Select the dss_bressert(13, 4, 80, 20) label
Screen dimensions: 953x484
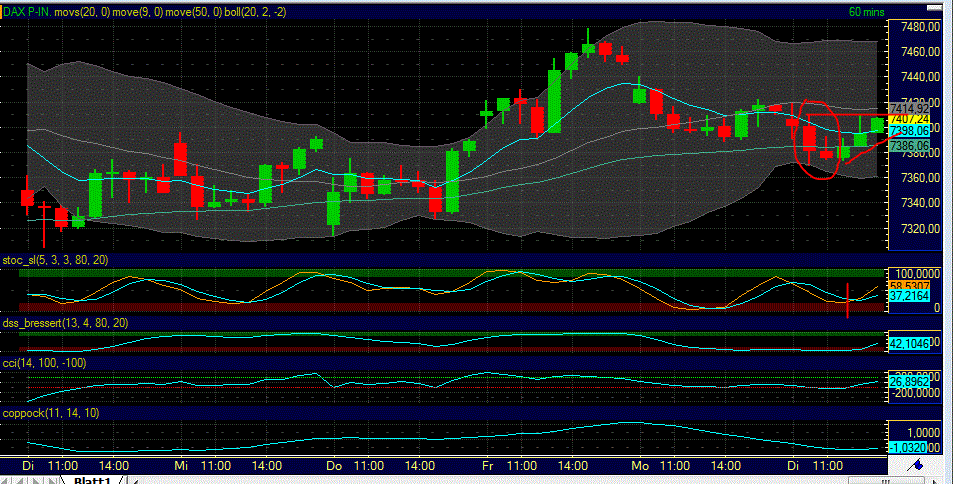coord(65,323)
